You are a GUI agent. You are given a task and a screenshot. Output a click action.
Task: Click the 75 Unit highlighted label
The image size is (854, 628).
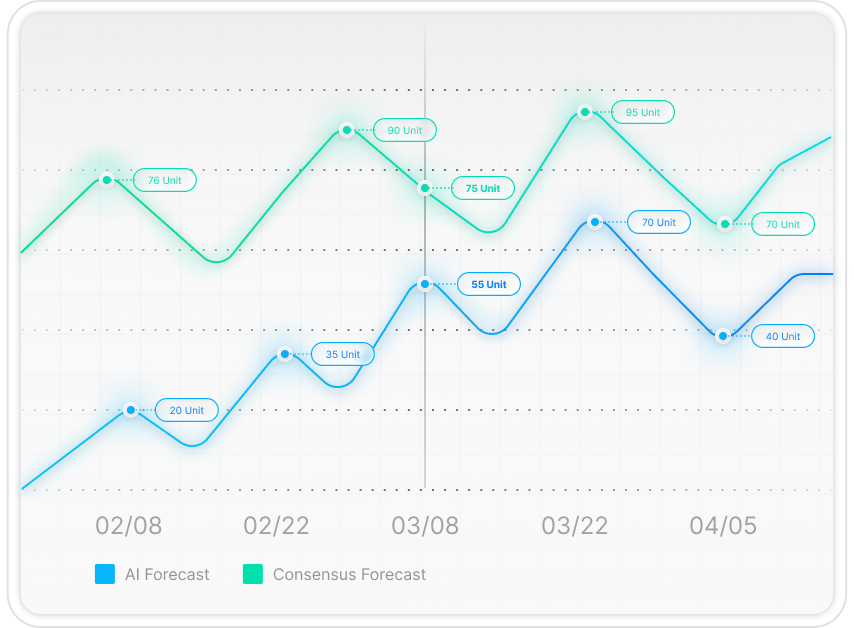[x=483, y=188]
